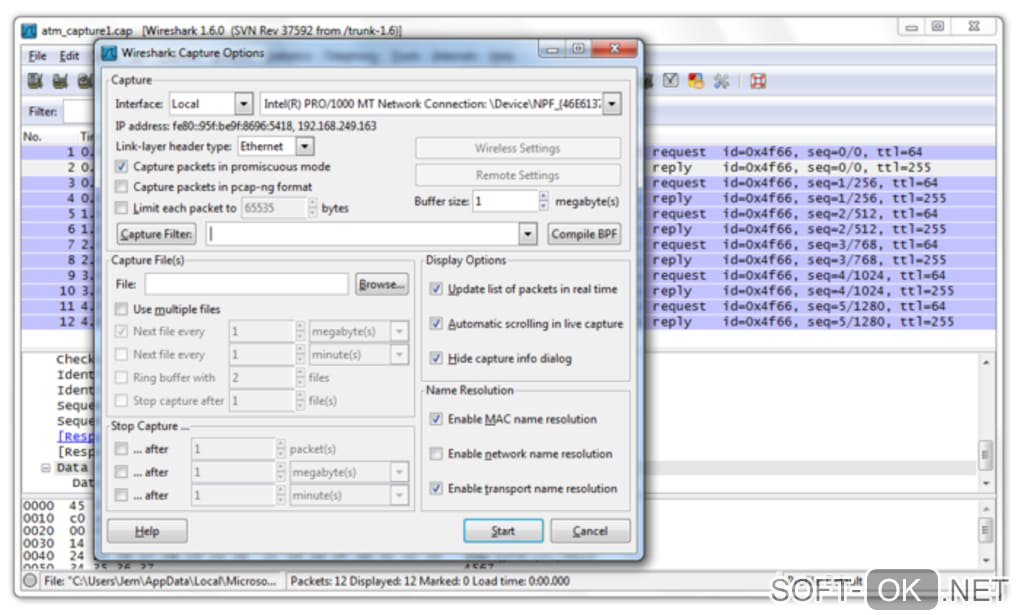Click the red lifebuoy help toolbar icon
The image size is (1020, 615).
pyautogui.click(x=758, y=81)
